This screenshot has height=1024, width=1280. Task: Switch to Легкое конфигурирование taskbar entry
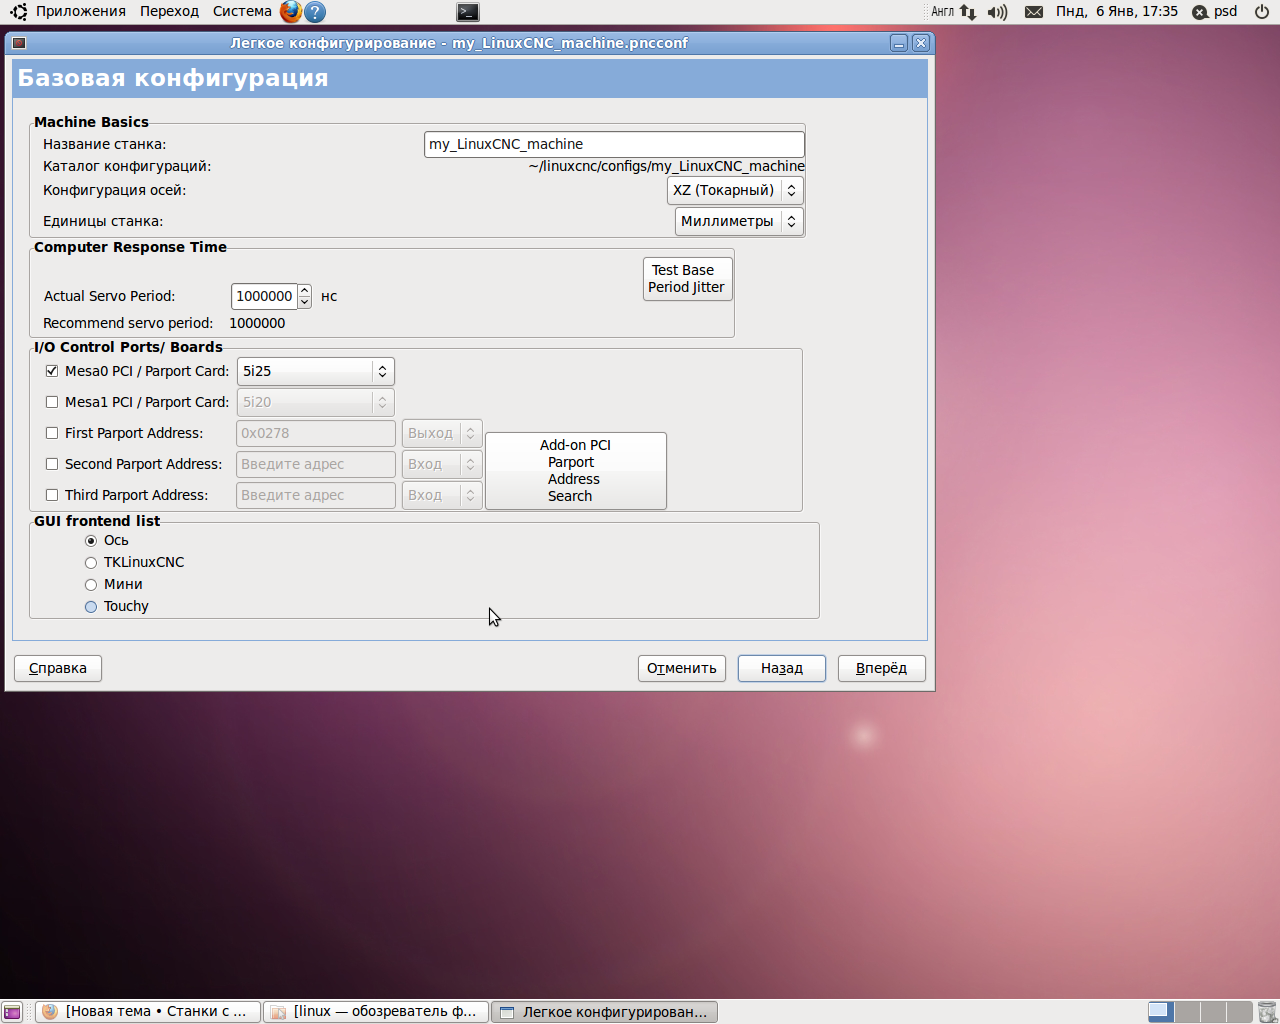click(x=604, y=1012)
